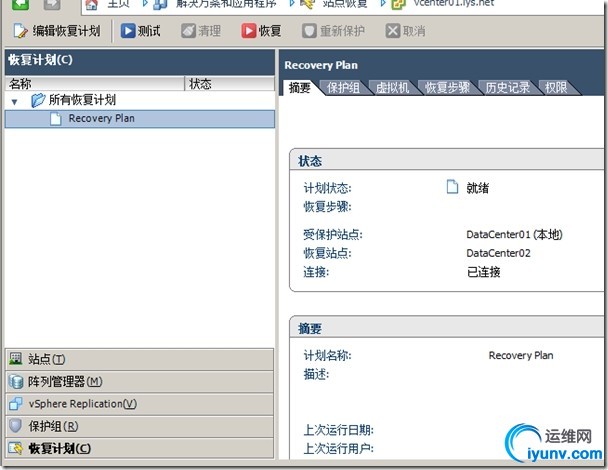Click the 所有恢复计划 folder icon
Screen dimensions: 608x470
(38, 100)
